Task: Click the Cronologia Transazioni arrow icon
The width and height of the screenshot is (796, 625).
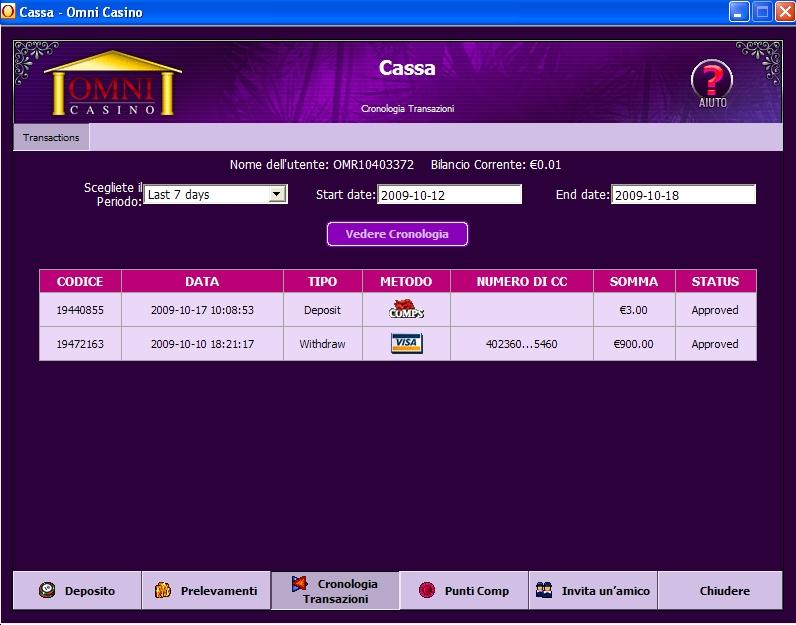Action: tap(300, 584)
